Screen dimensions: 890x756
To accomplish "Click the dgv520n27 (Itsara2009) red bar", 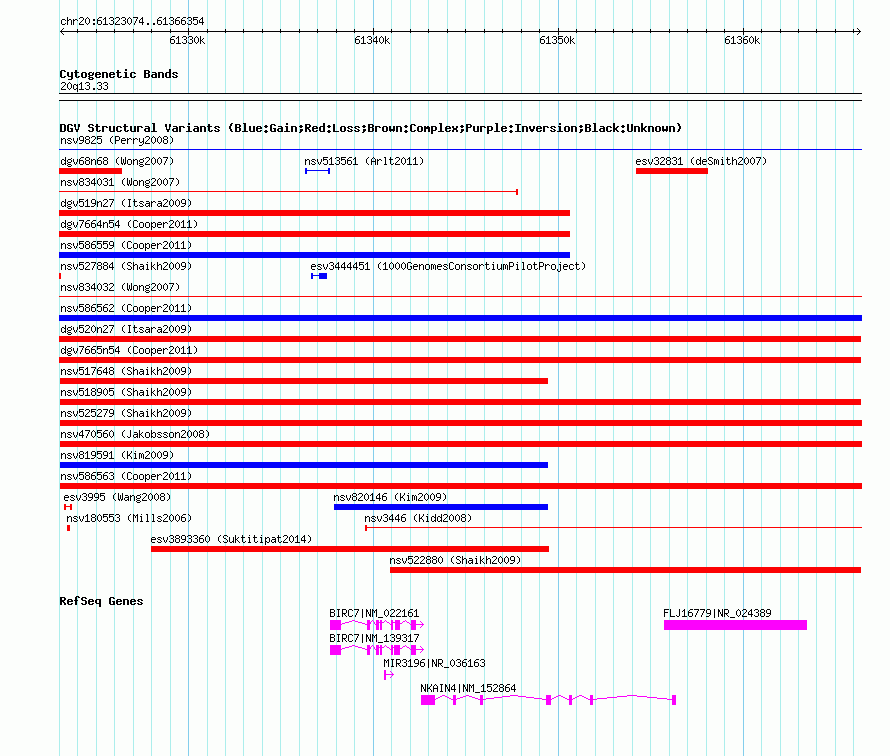I will (x=460, y=339).
